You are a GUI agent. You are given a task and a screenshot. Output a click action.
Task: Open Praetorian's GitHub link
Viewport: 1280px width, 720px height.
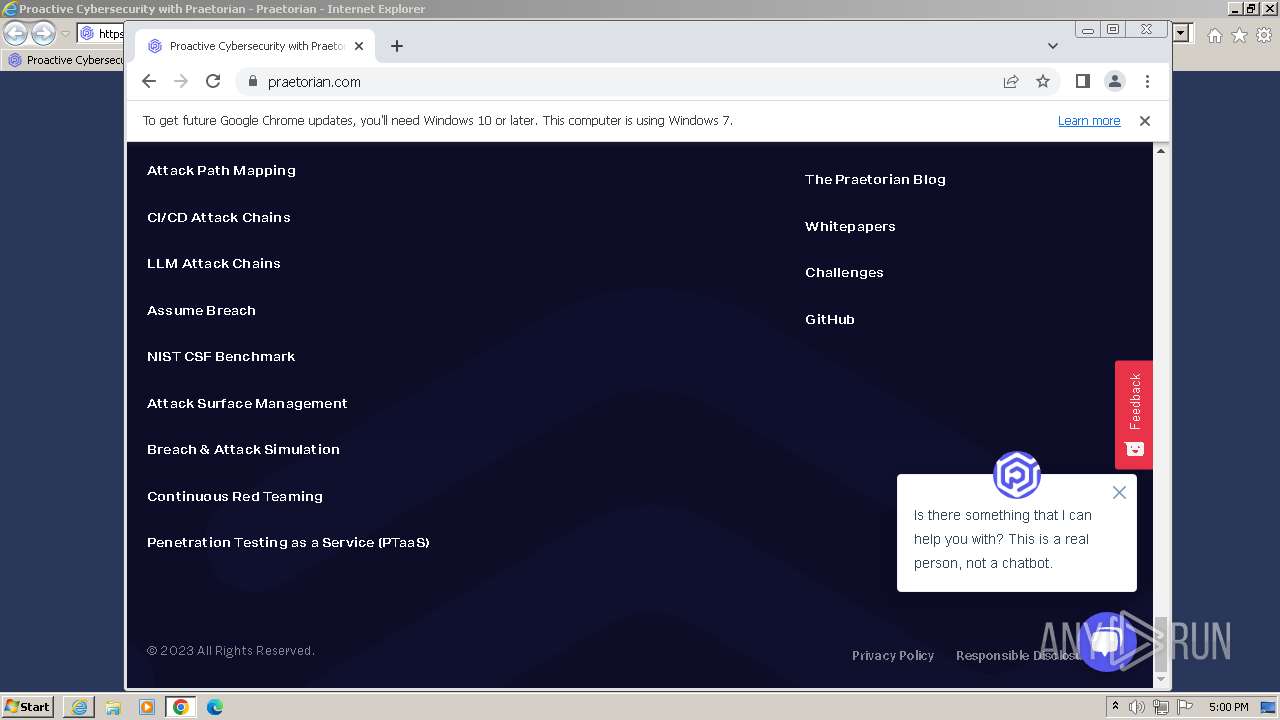click(x=830, y=319)
